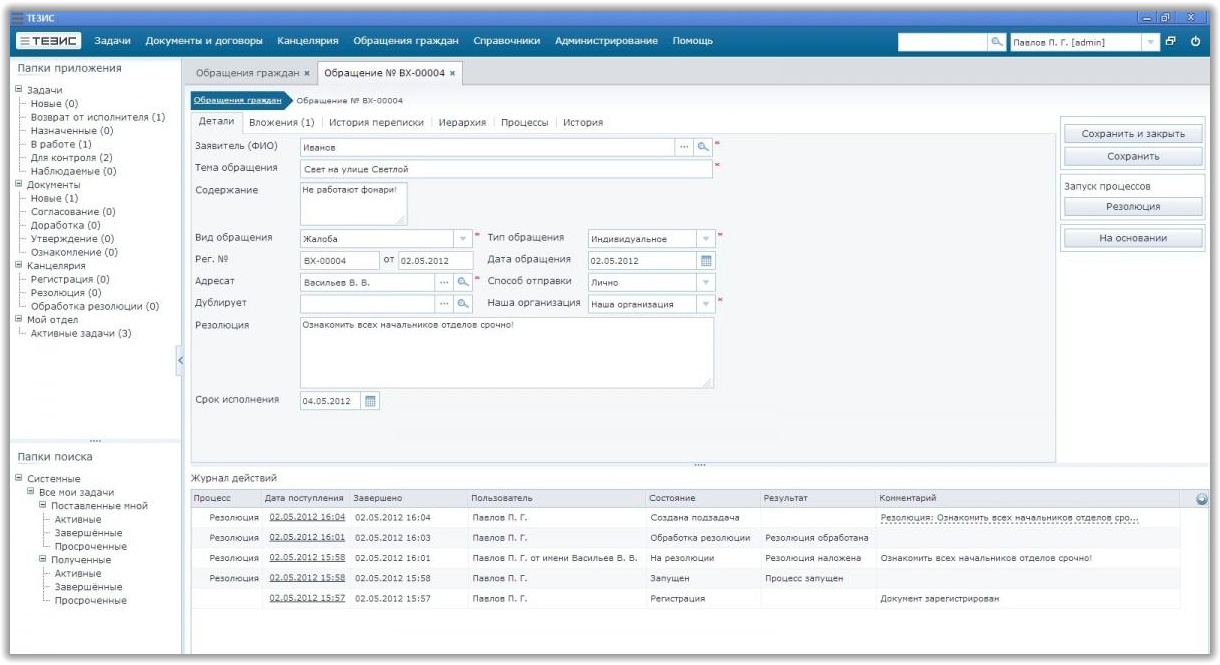The height and width of the screenshot is (665, 1220).
Task: Open the Канцелярия menu
Action: pos(308,41)
